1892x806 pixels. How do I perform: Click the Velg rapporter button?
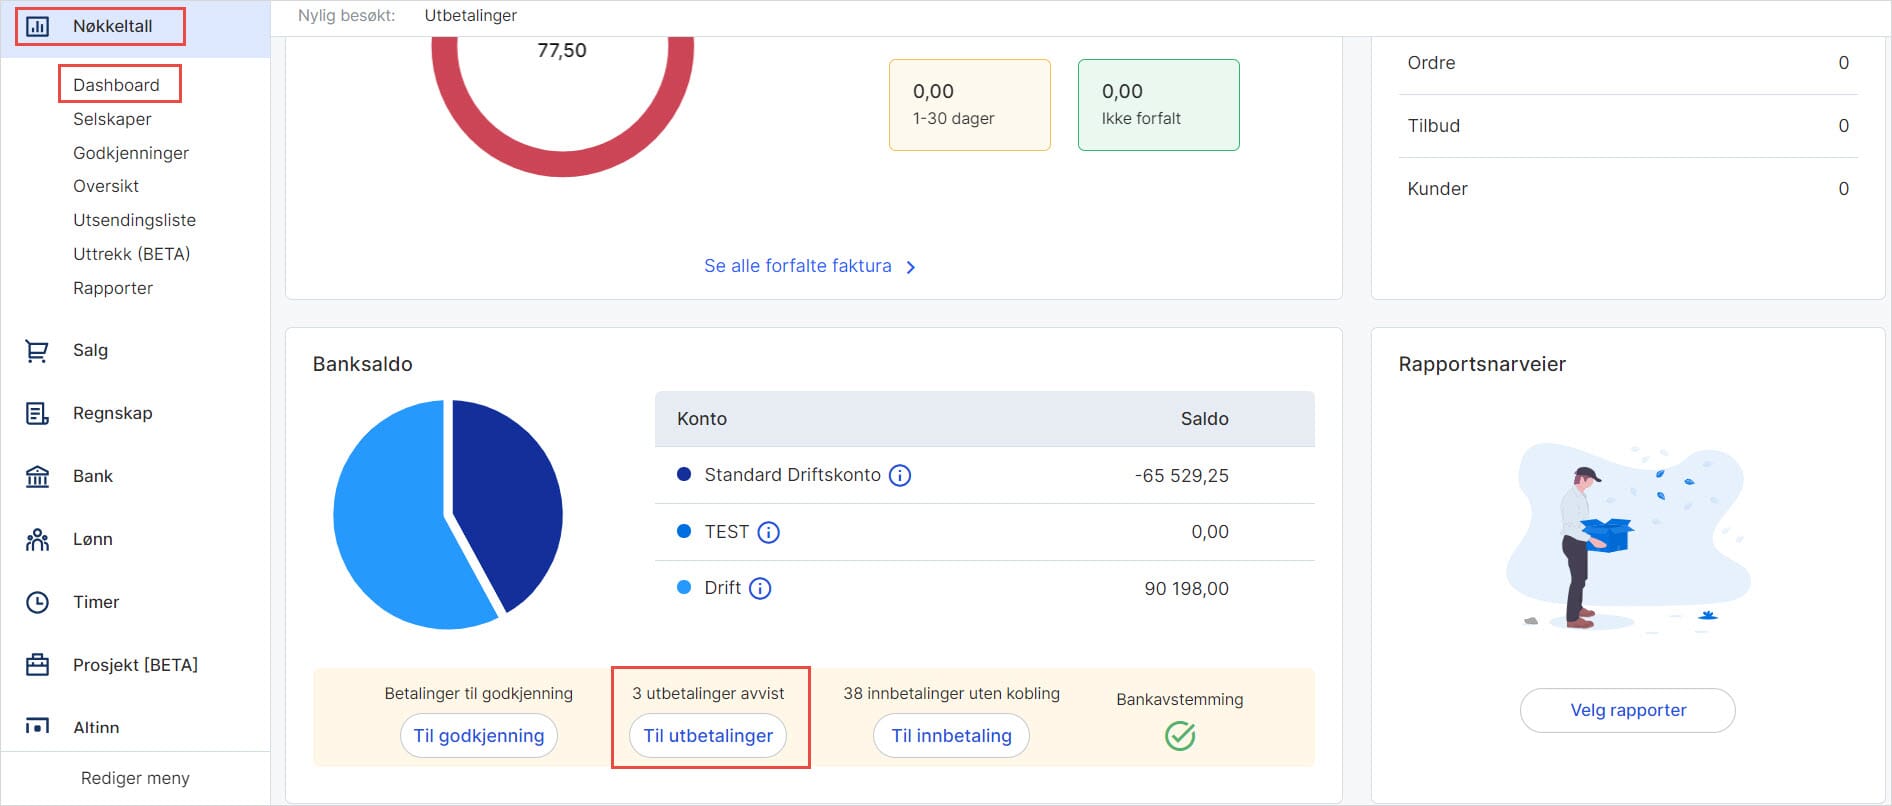coord(1628,710)
